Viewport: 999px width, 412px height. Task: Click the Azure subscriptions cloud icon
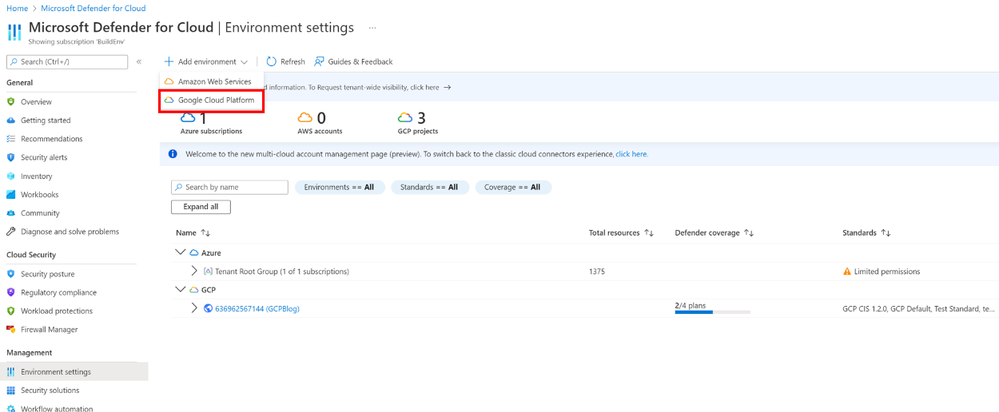click(189, 118)
